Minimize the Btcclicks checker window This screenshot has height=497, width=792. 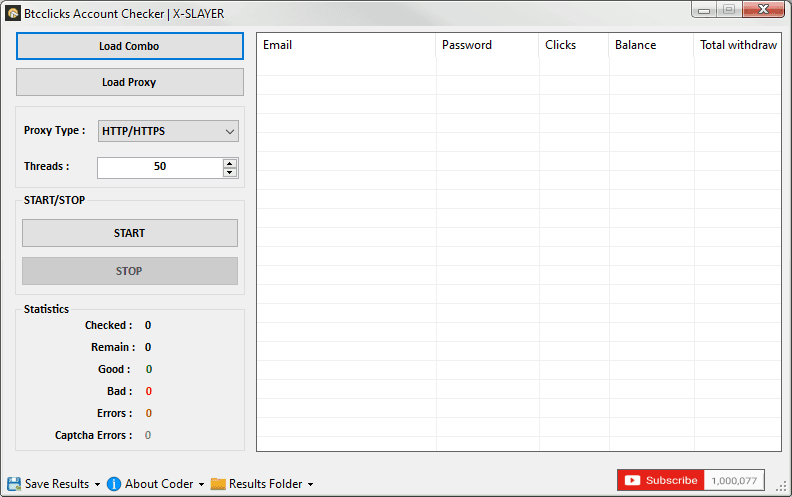(x=704, y=10)
